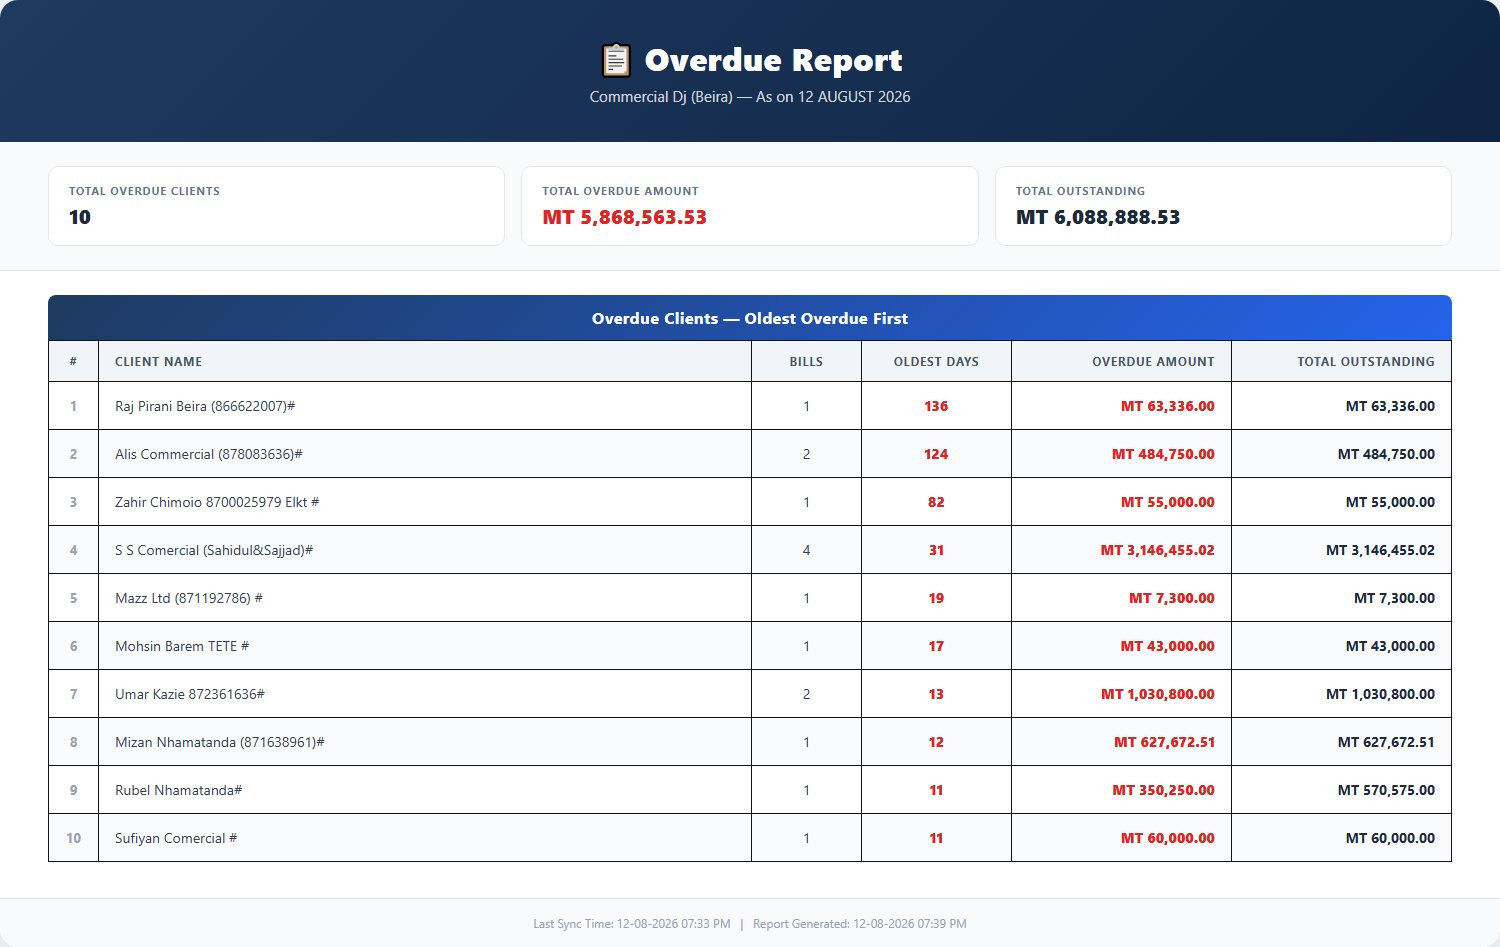Click S S Comercial (Sahidul&Sajjad) client name
This screenshot has width=1500, height=947.
pyautogui.click(x=214, y=550)
